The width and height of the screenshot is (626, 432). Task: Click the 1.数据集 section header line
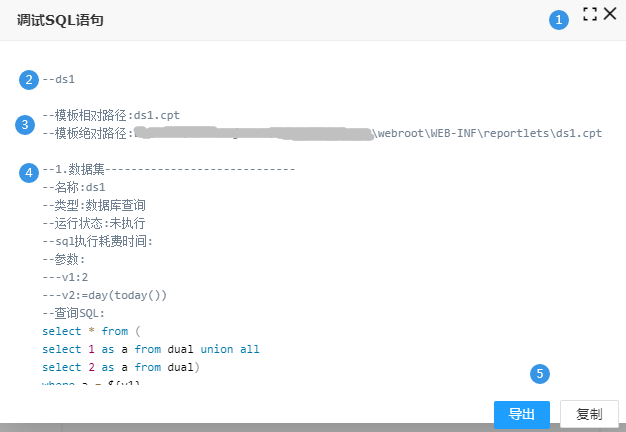point(168,169)
